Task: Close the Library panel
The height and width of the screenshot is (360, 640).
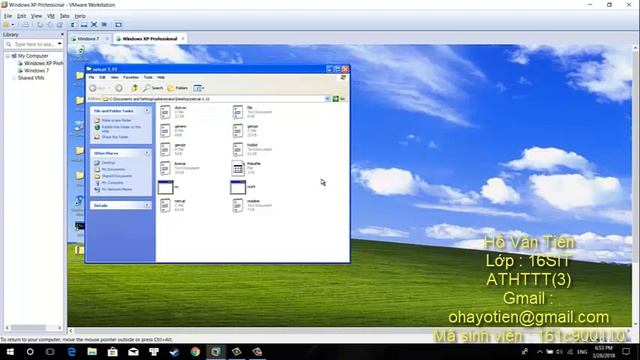Action: (x=62, y=35)
